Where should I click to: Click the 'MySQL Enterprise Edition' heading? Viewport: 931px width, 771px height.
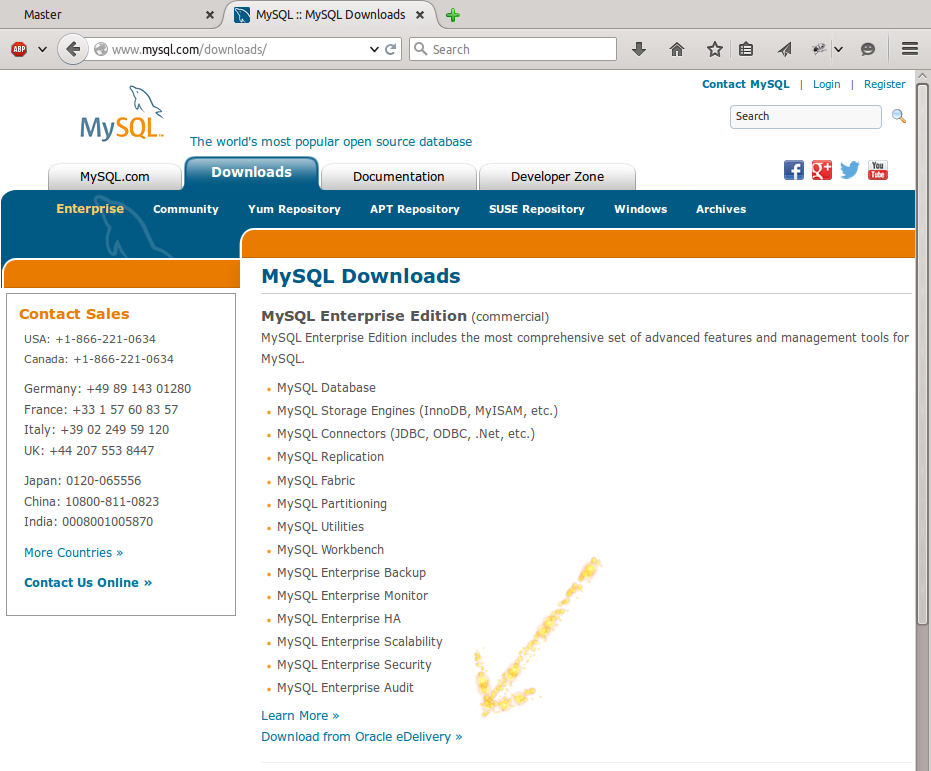[364, 316]
